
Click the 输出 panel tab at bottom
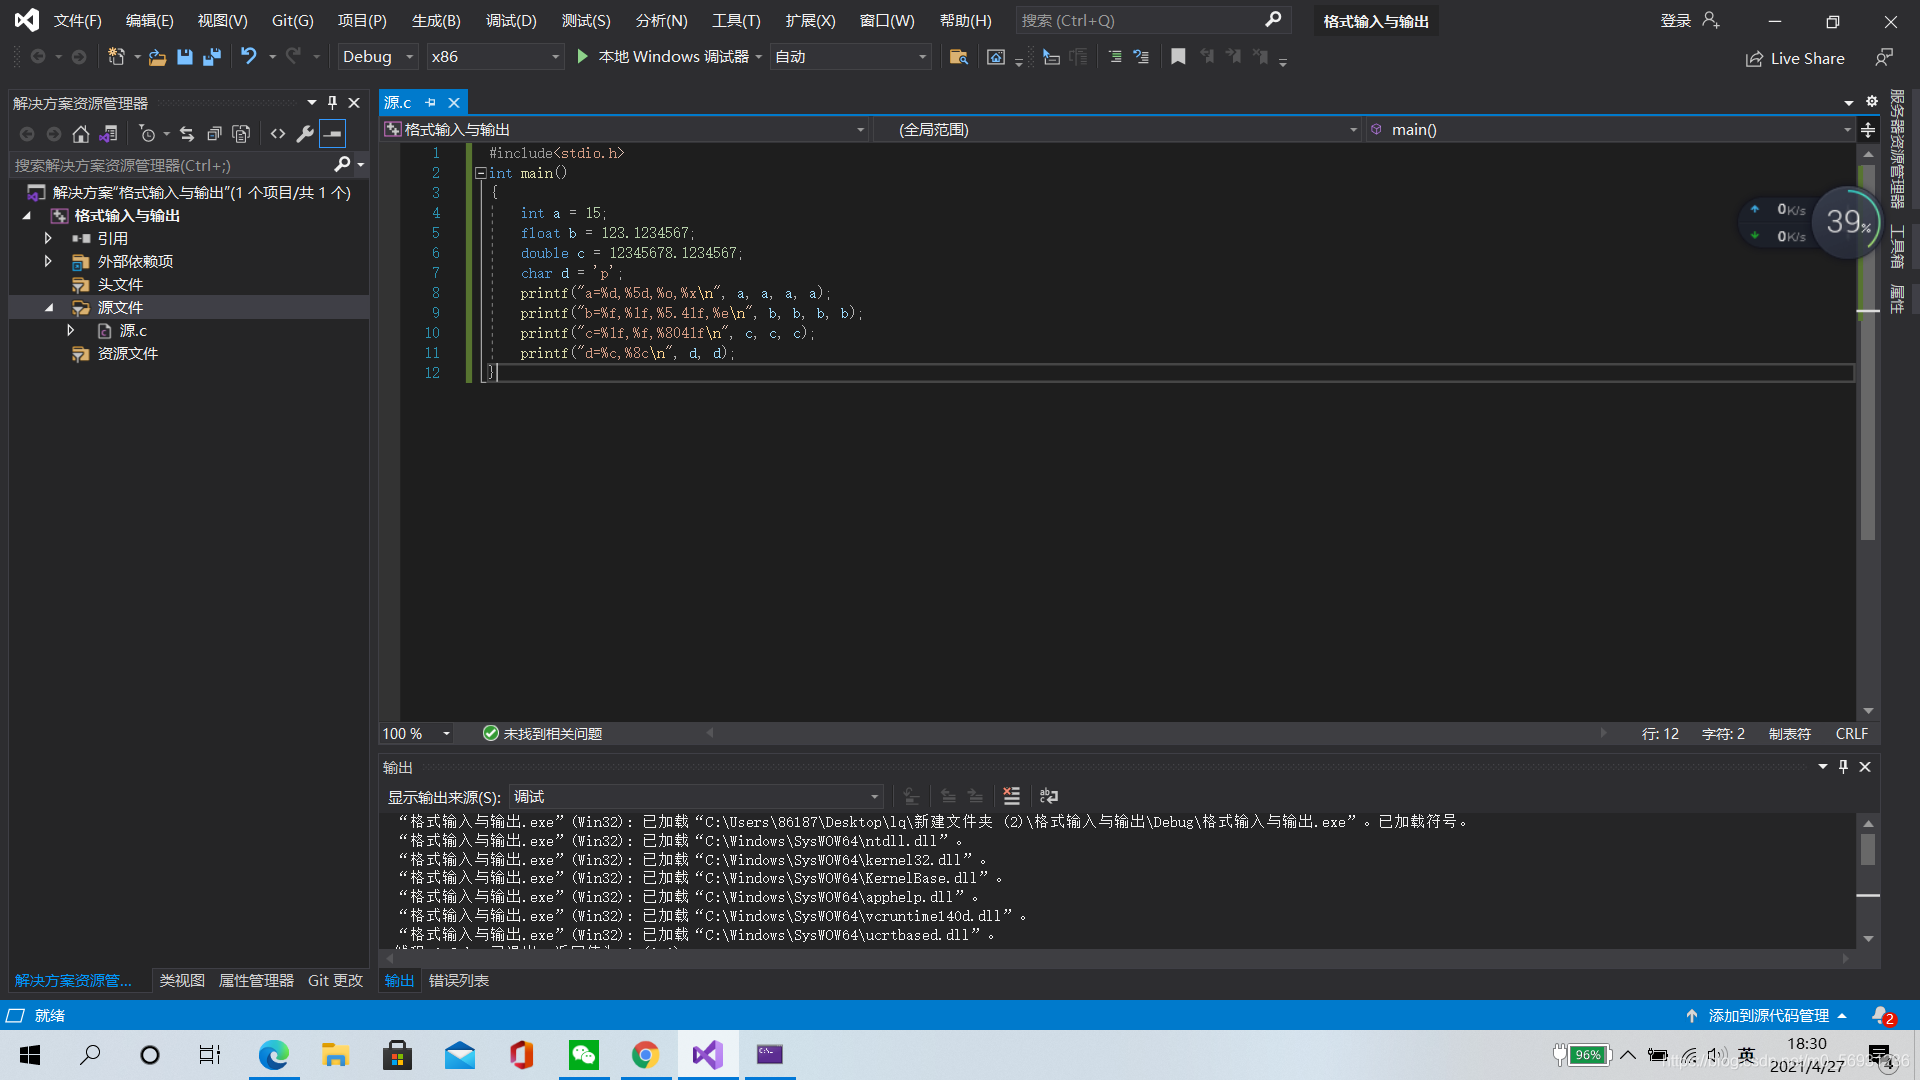click(x=398, y=980)
